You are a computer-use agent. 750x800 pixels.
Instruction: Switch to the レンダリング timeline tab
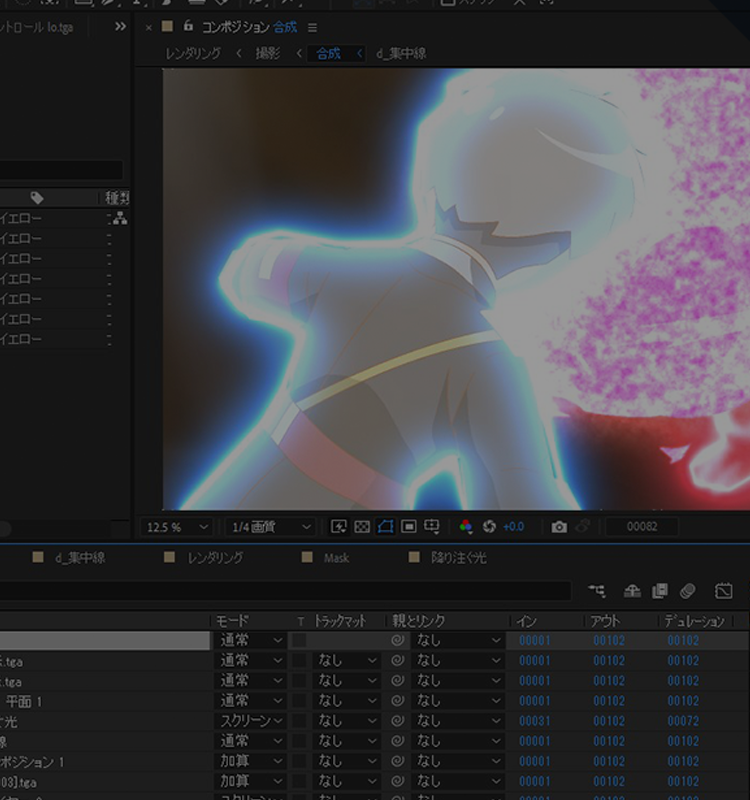(x=215, y=558)
